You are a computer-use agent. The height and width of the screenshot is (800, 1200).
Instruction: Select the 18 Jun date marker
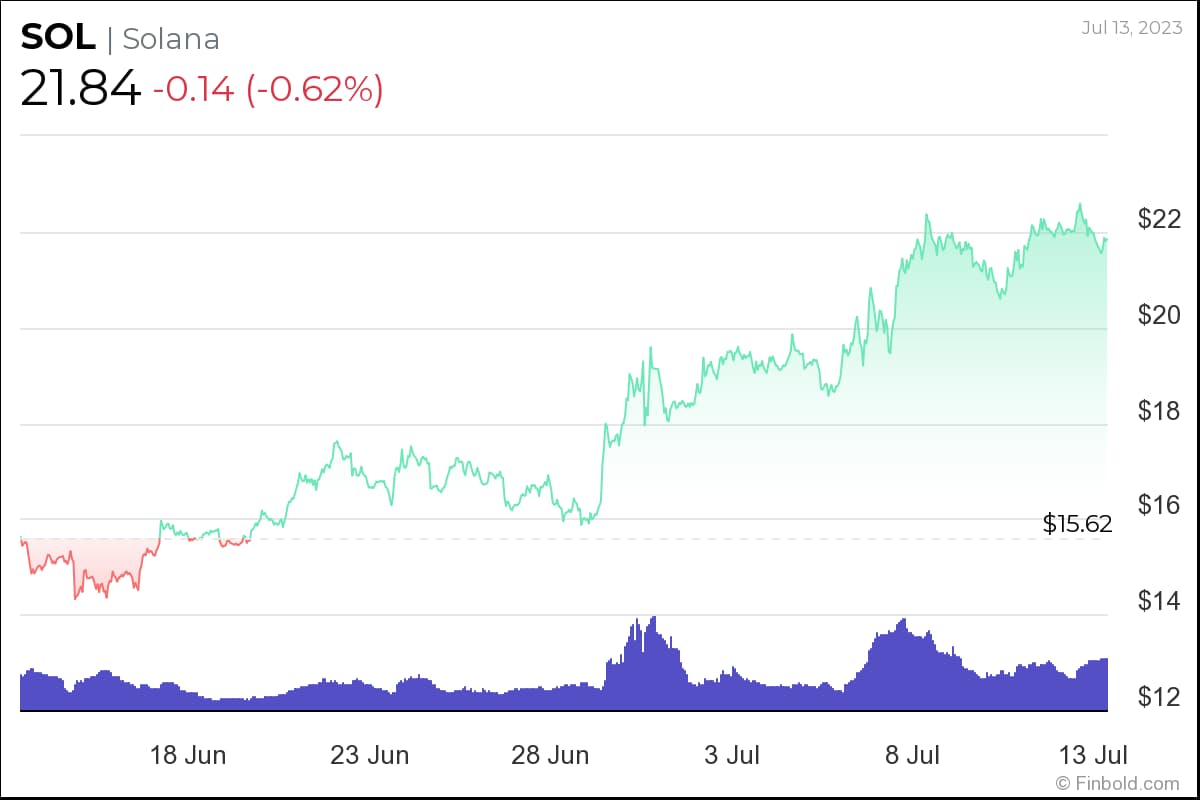tap(188, 755)
